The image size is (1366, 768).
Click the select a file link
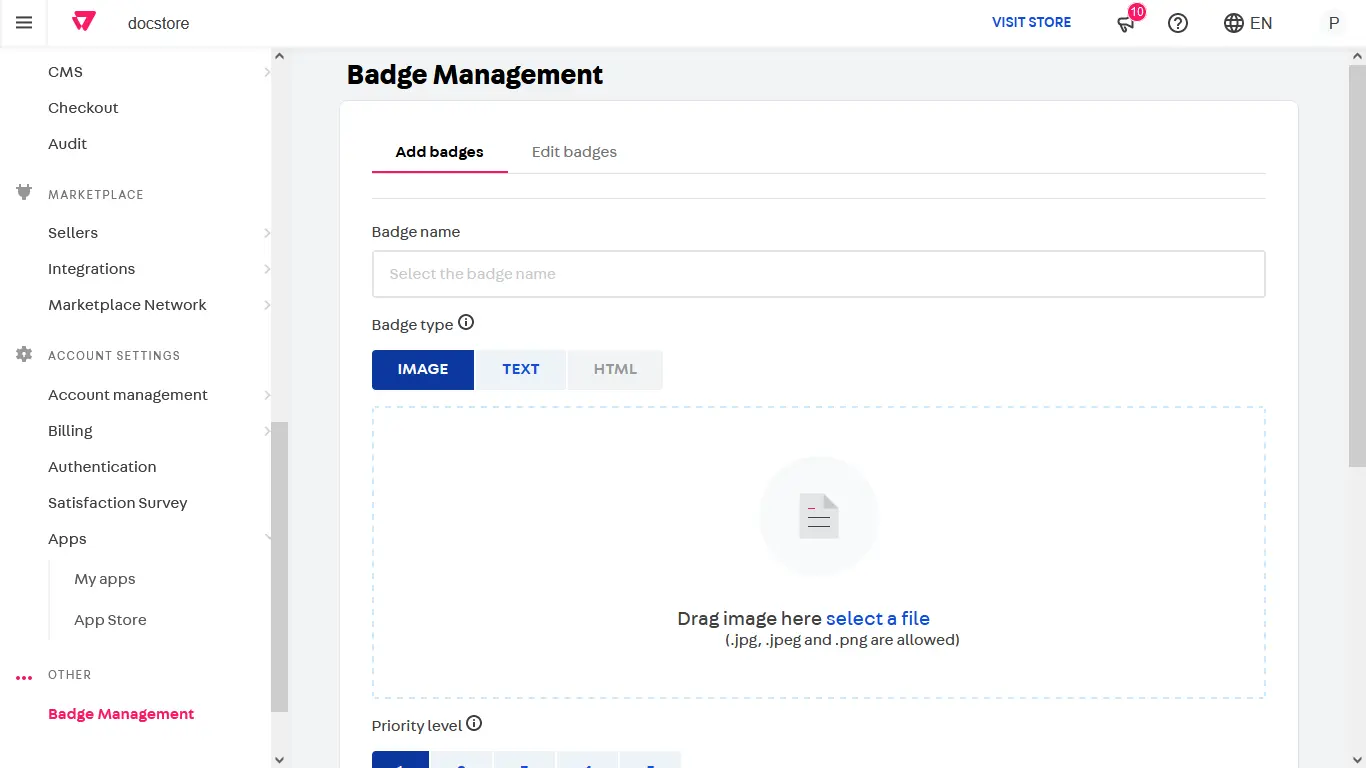click(877, 618)
